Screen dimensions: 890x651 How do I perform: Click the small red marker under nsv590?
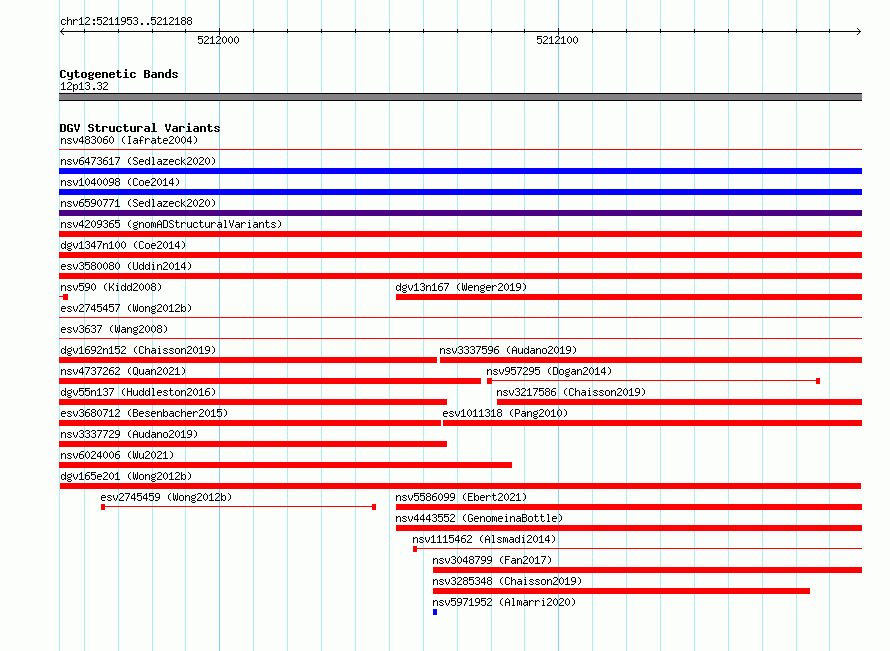pos(64,297)
